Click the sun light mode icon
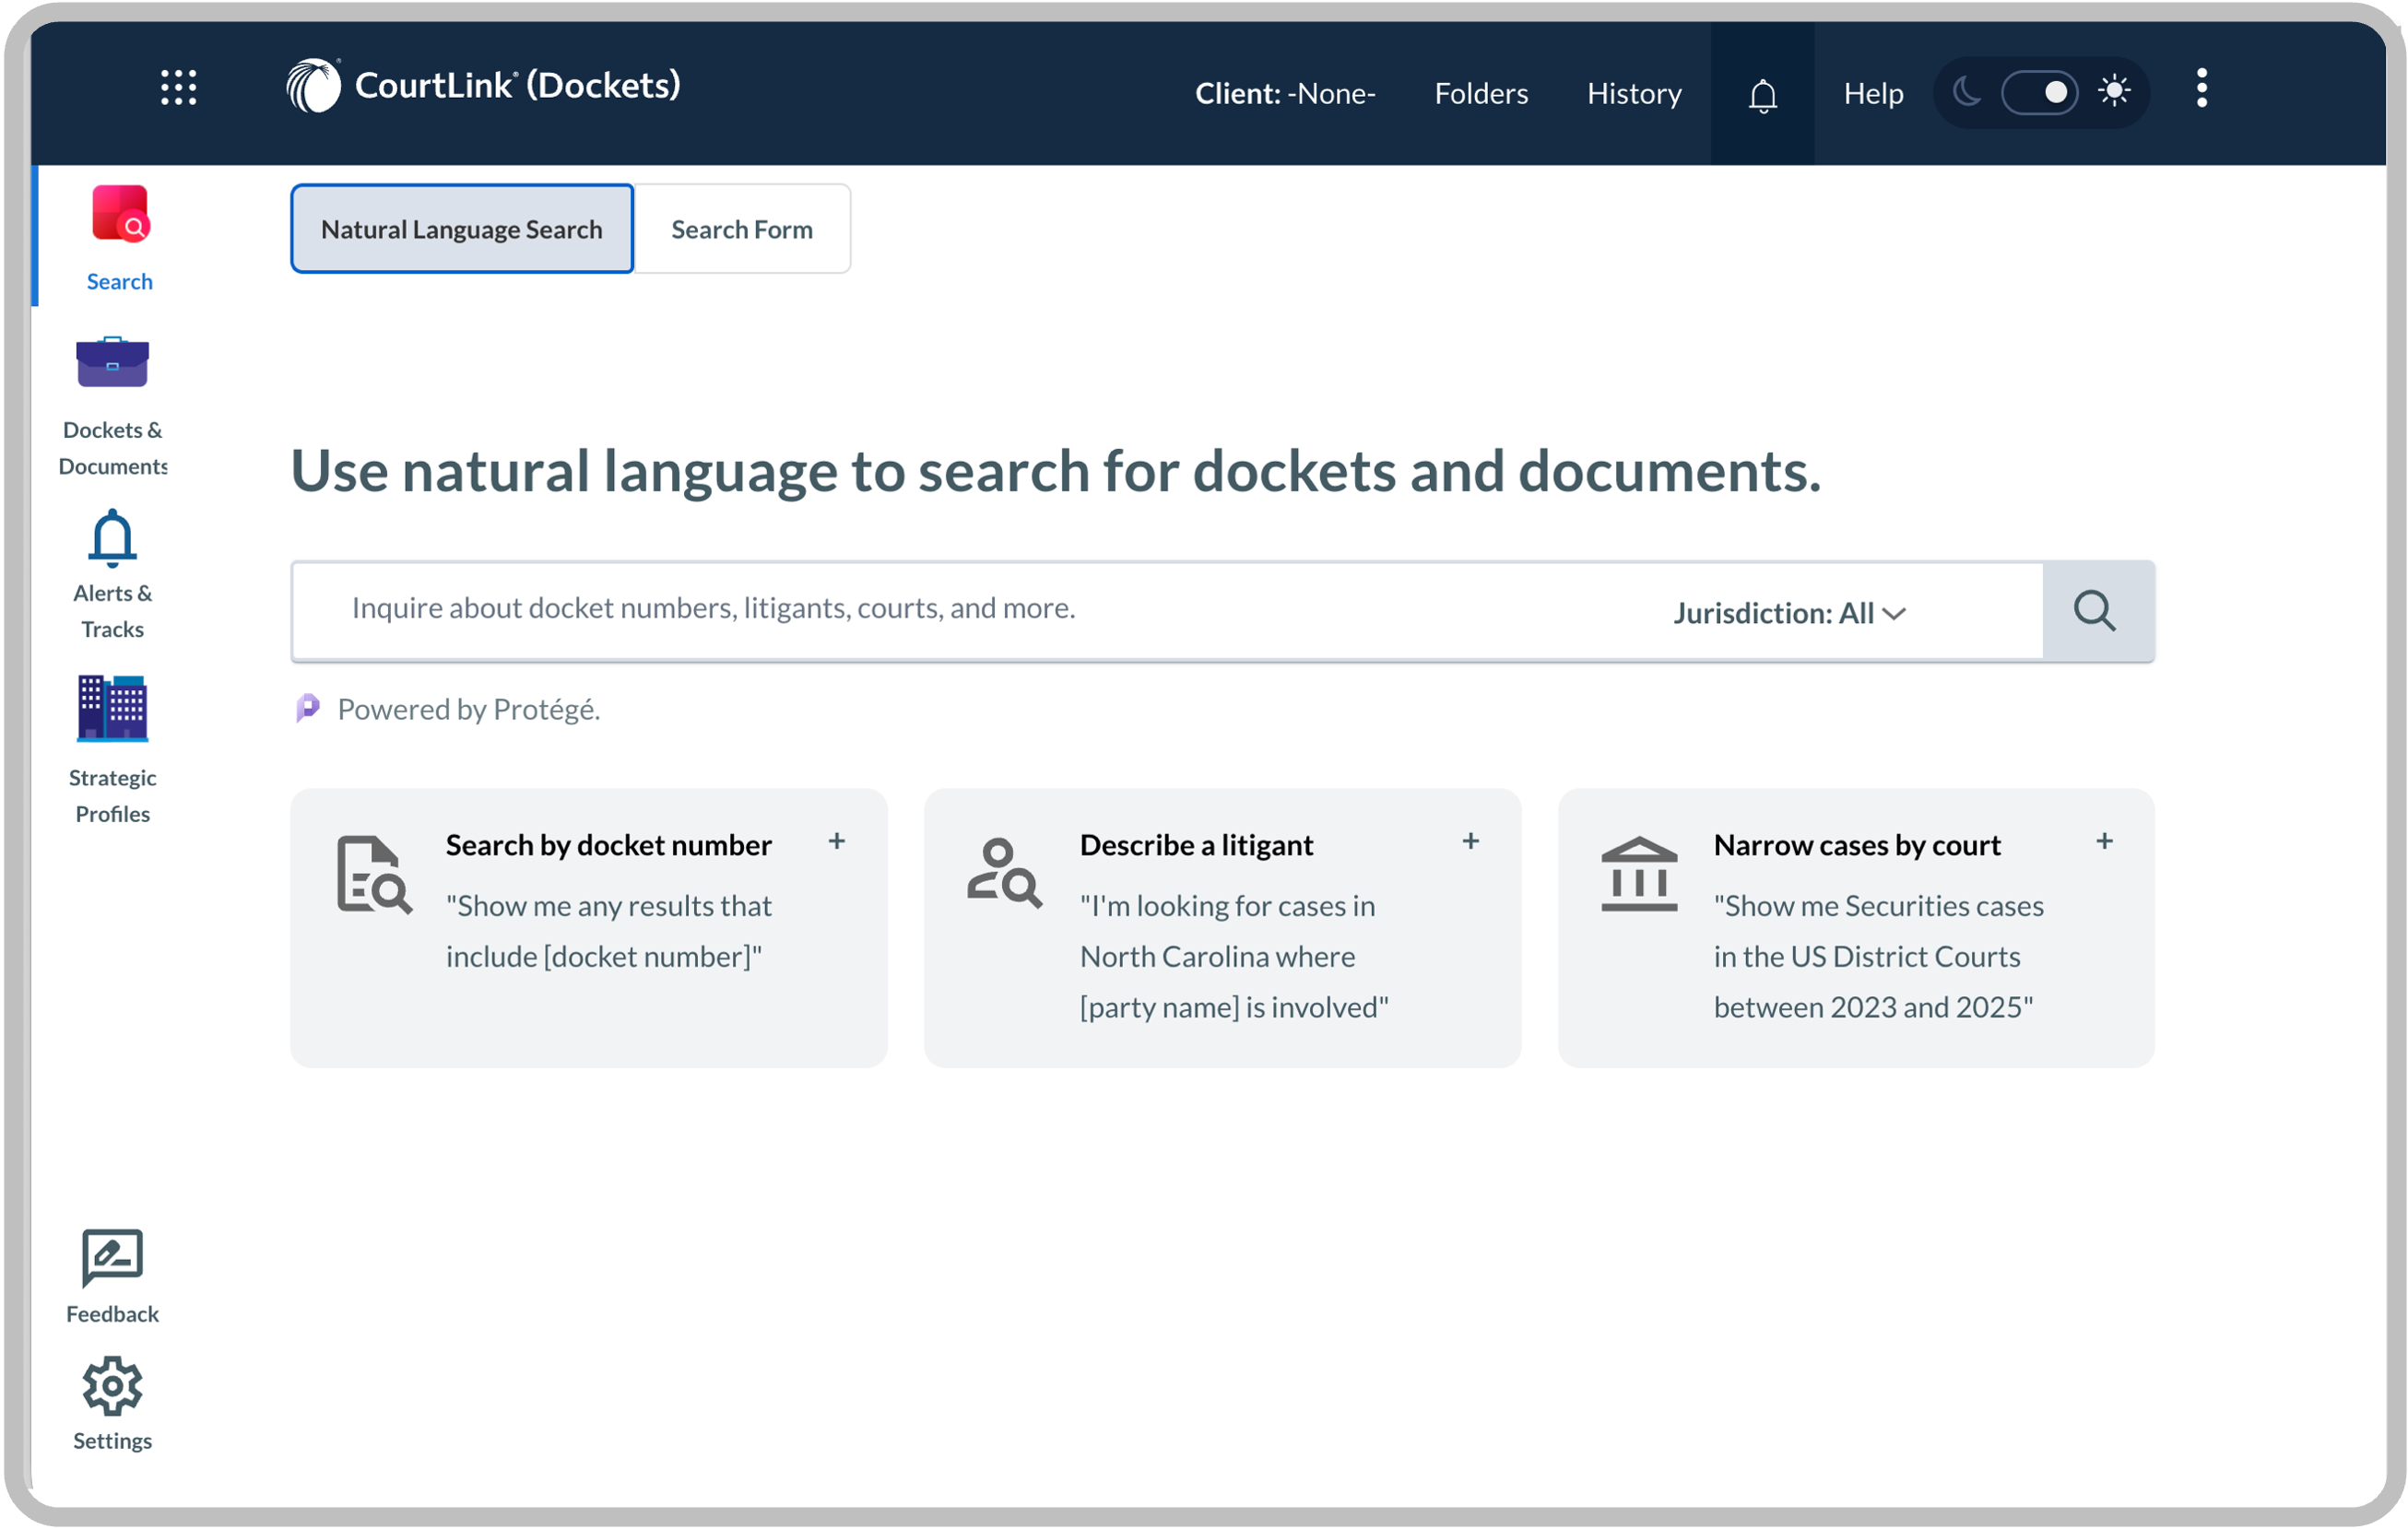This screenshot has width=2408, height=1529. (2114, 92)
